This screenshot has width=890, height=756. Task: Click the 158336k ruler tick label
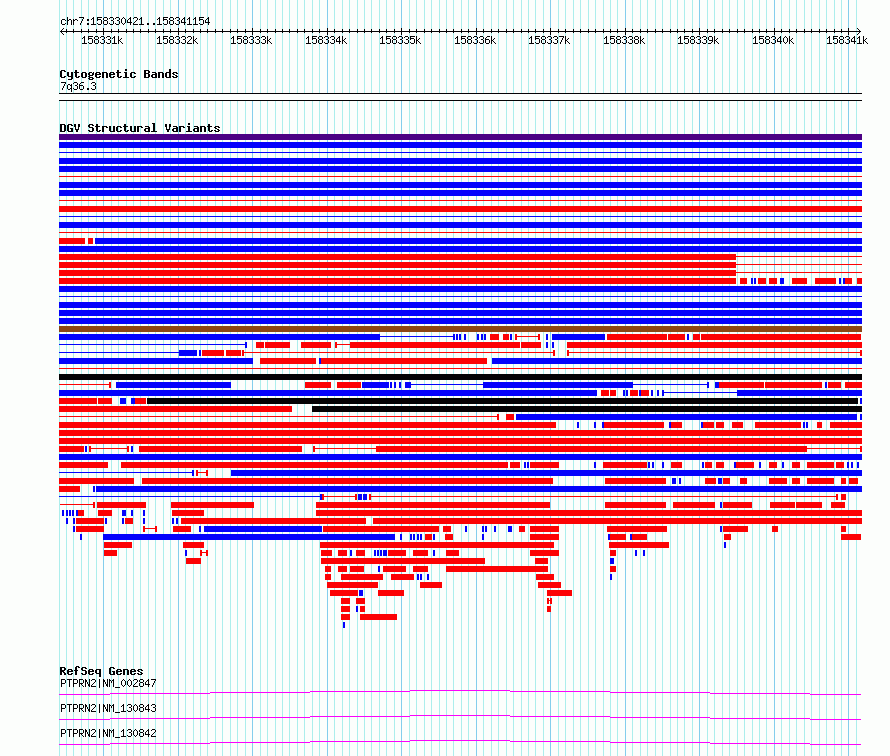pyautogui.click(x=475, y=40)
